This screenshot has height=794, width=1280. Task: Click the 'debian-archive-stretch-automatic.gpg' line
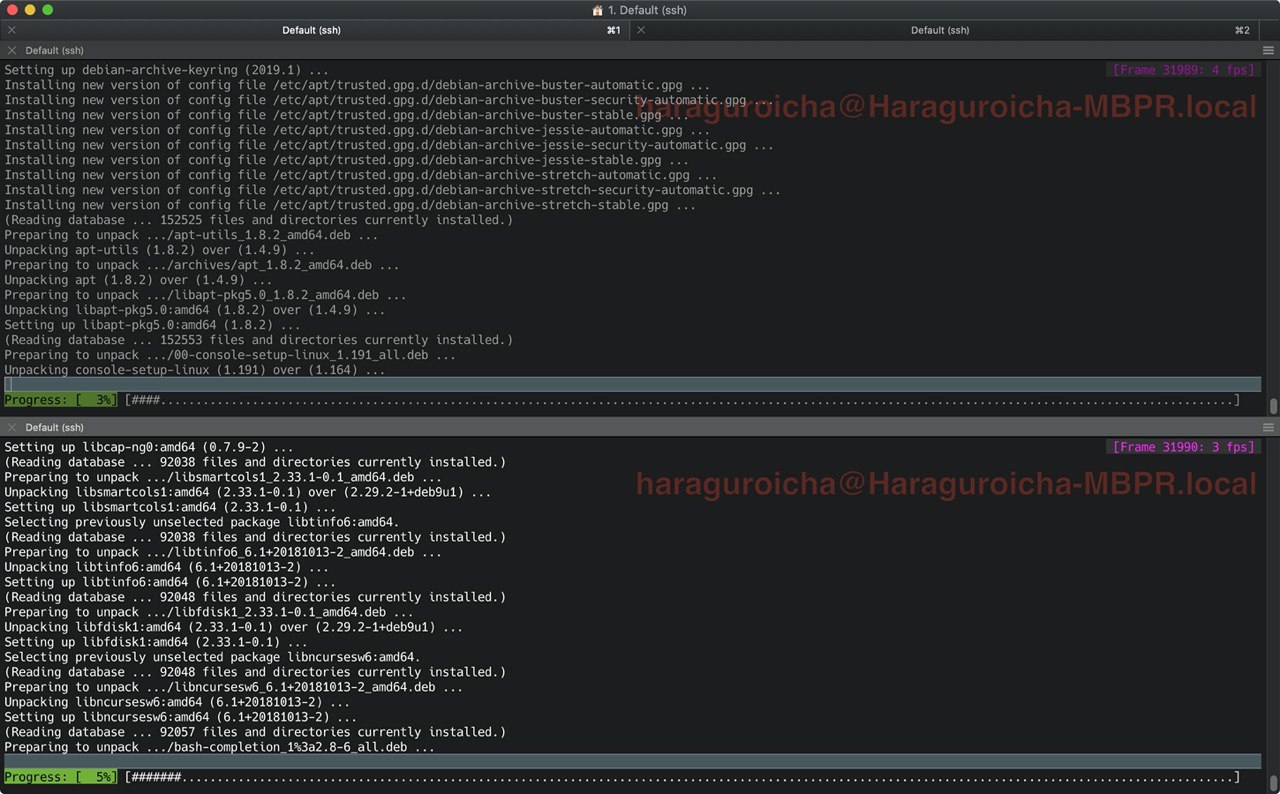tap(361, 175)
